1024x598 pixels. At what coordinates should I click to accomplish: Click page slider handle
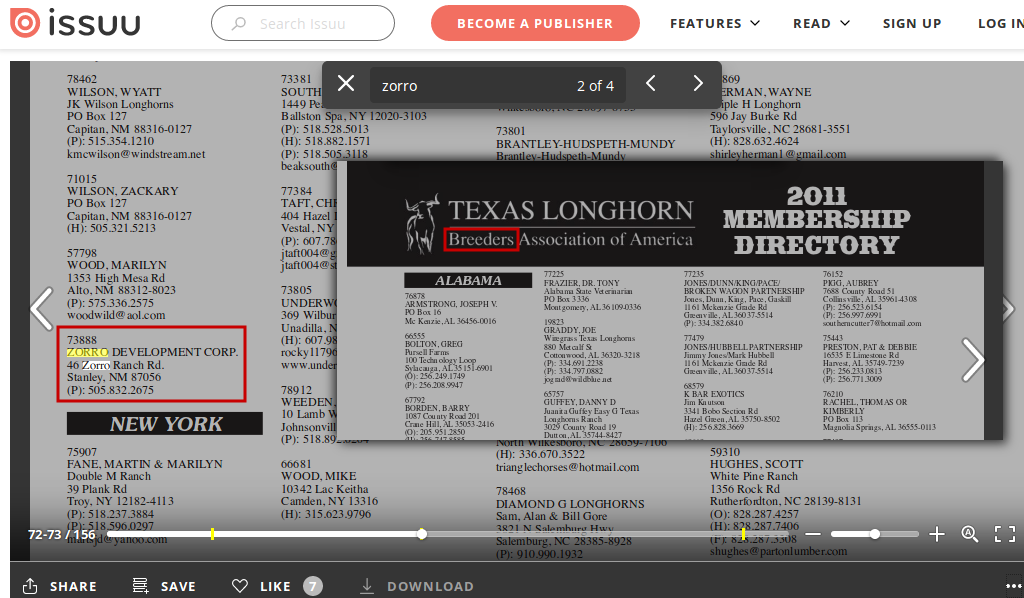[422, 534]
